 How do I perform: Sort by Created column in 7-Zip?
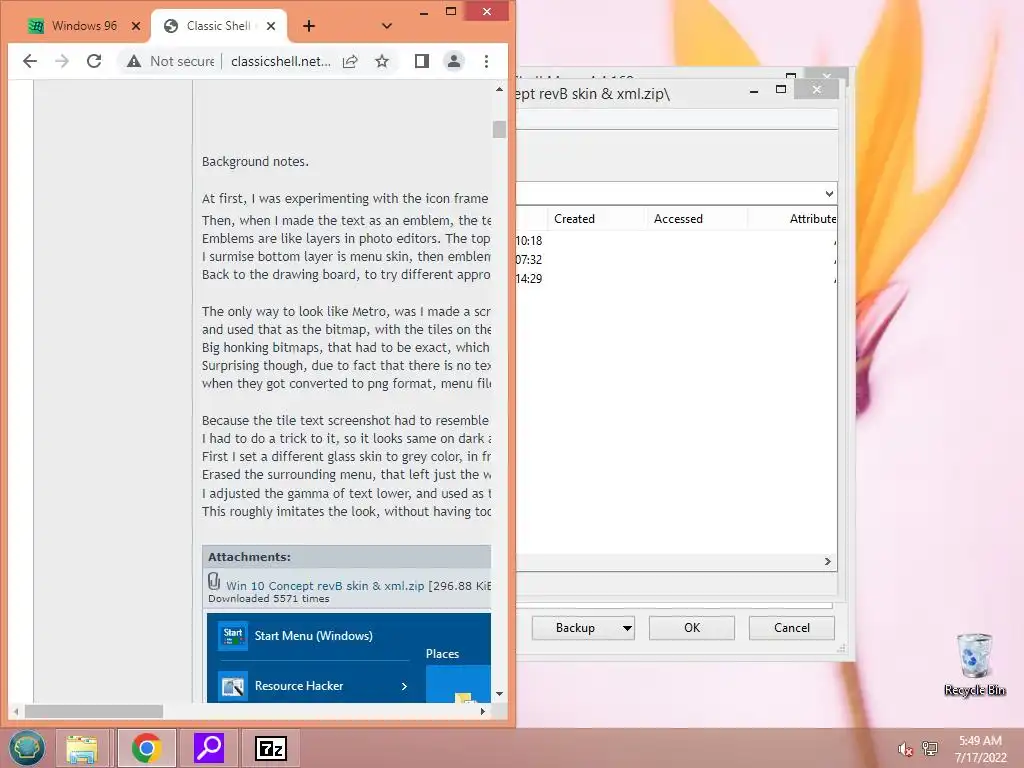[595, 219]
